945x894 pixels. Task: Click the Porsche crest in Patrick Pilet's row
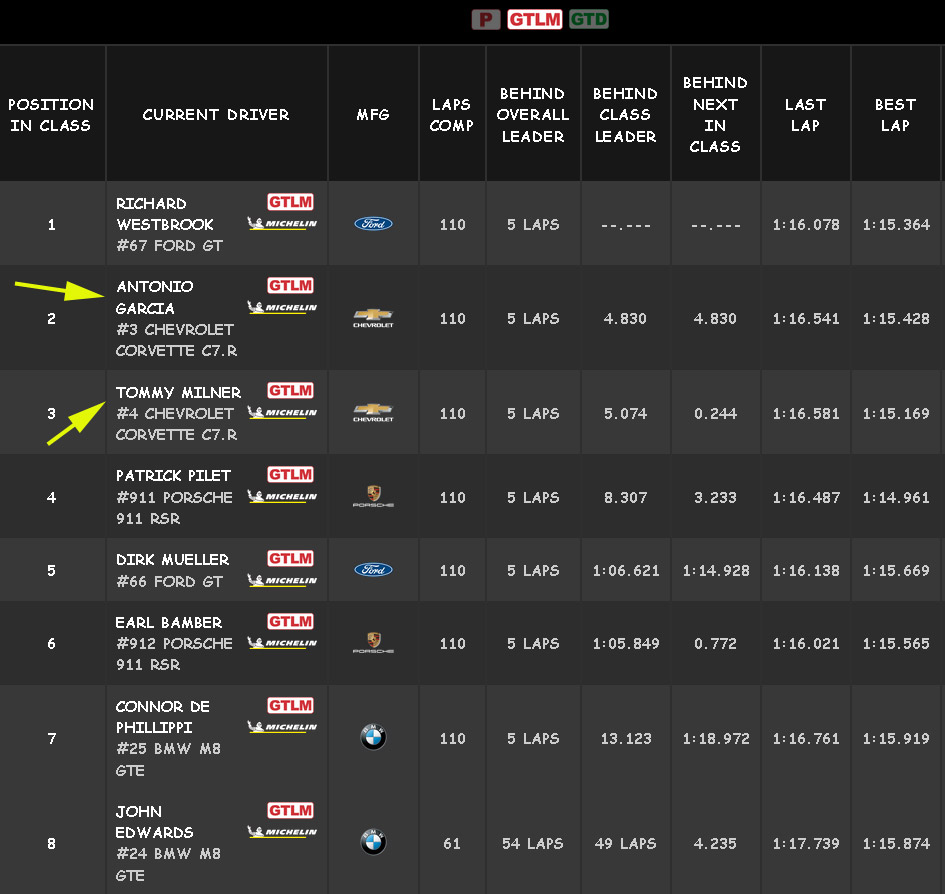(x=373, y=497)
